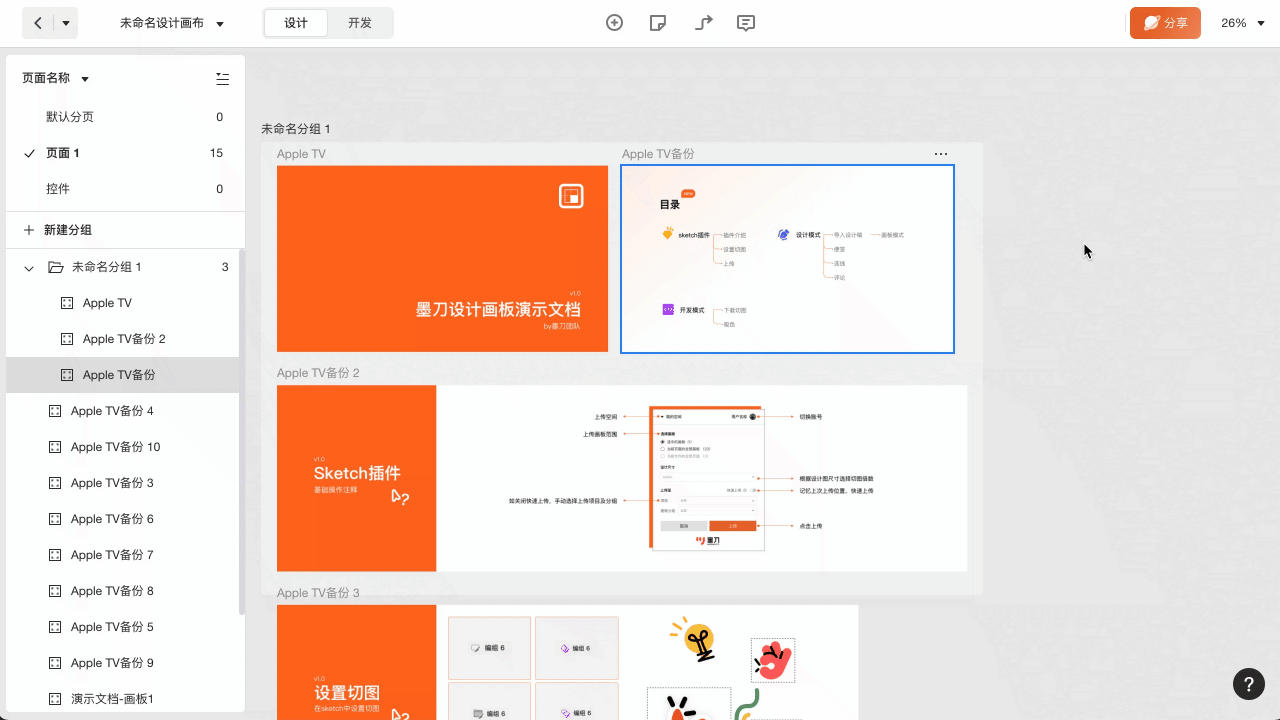This screenshot has height=720, width=1280.
Task: Select Apple TV备份 7 in the list
Action: tap(122, 555)
